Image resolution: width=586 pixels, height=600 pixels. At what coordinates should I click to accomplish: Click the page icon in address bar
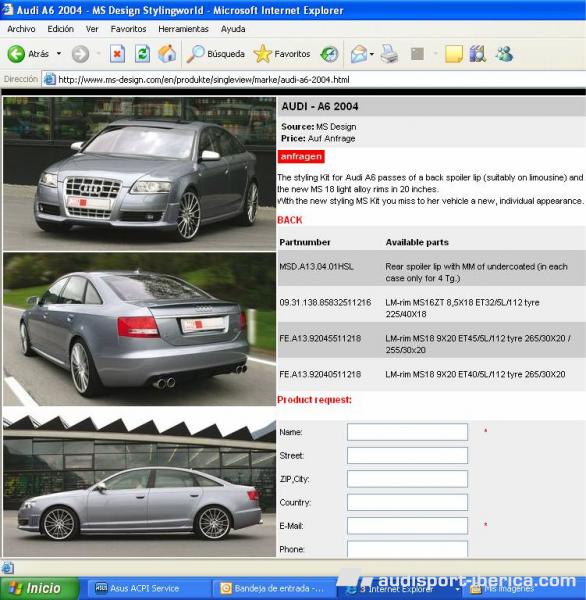coord(50,80)
